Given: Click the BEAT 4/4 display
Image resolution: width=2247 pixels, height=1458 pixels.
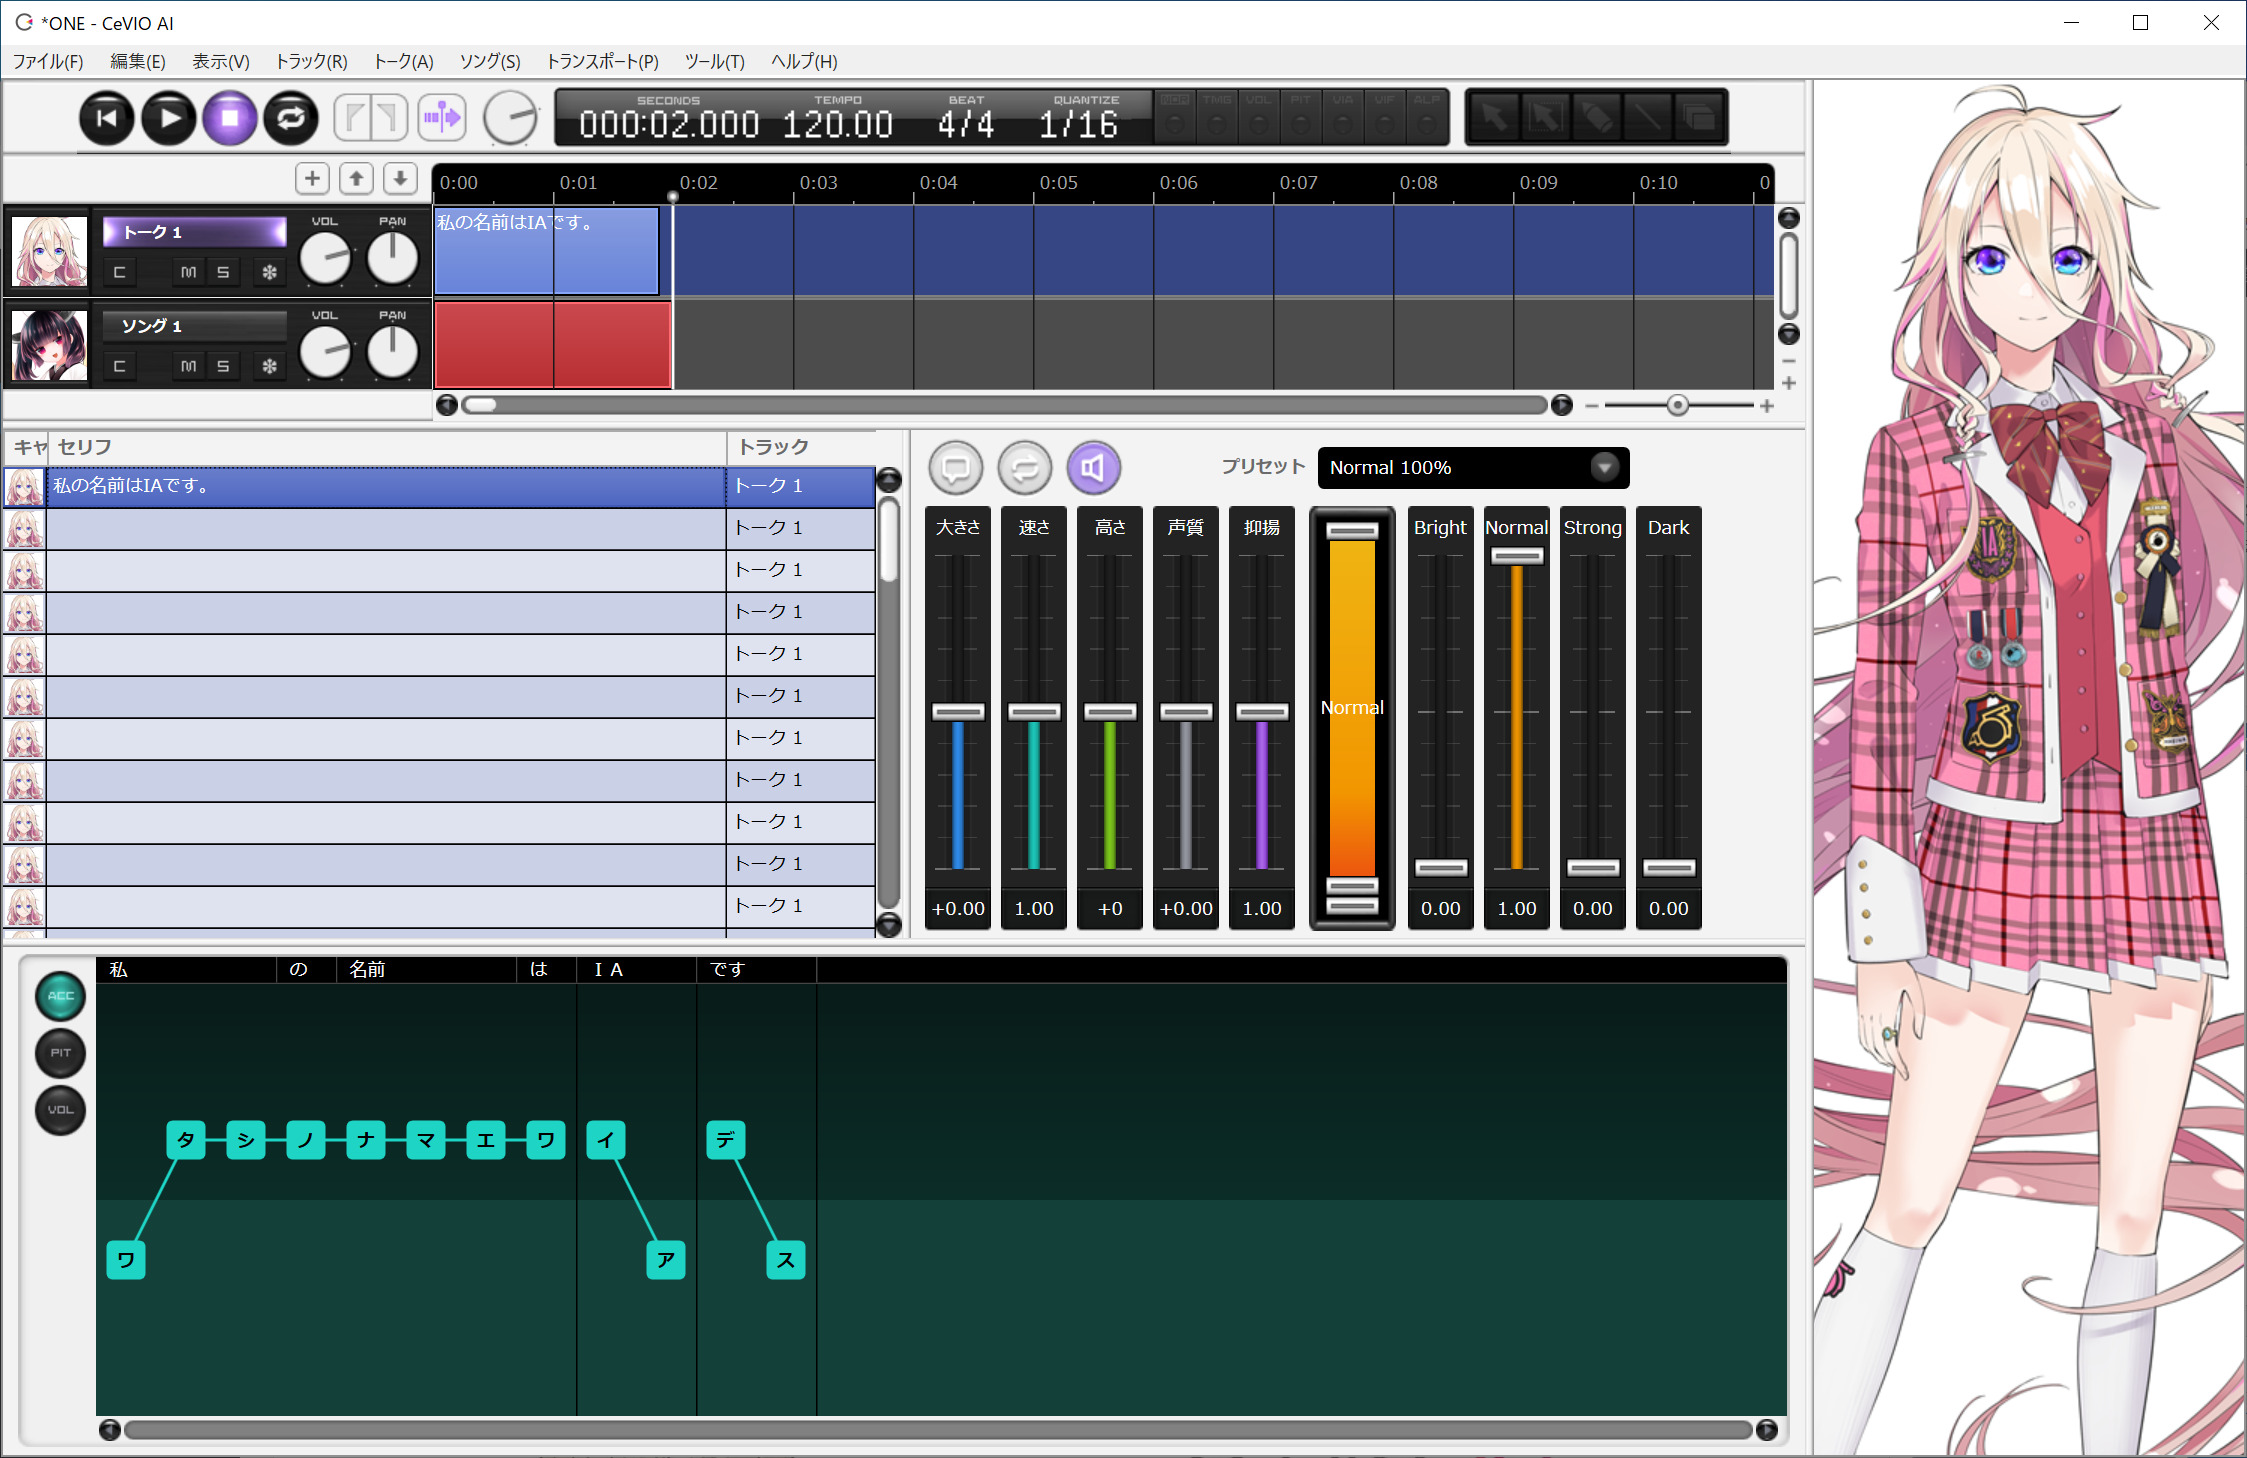Looking at the screenshot, I should pyautogui.click(x=966, y=118).
